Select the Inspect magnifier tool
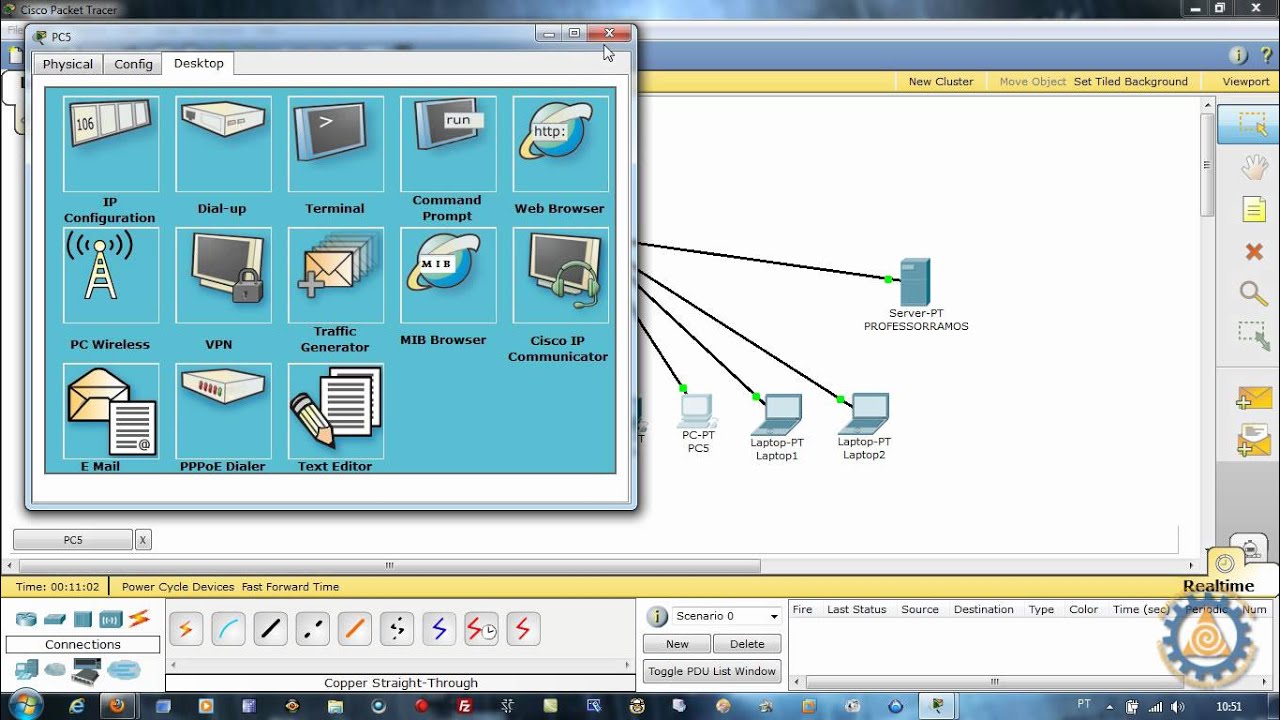1280x720 pixels. pos(1254,293)
